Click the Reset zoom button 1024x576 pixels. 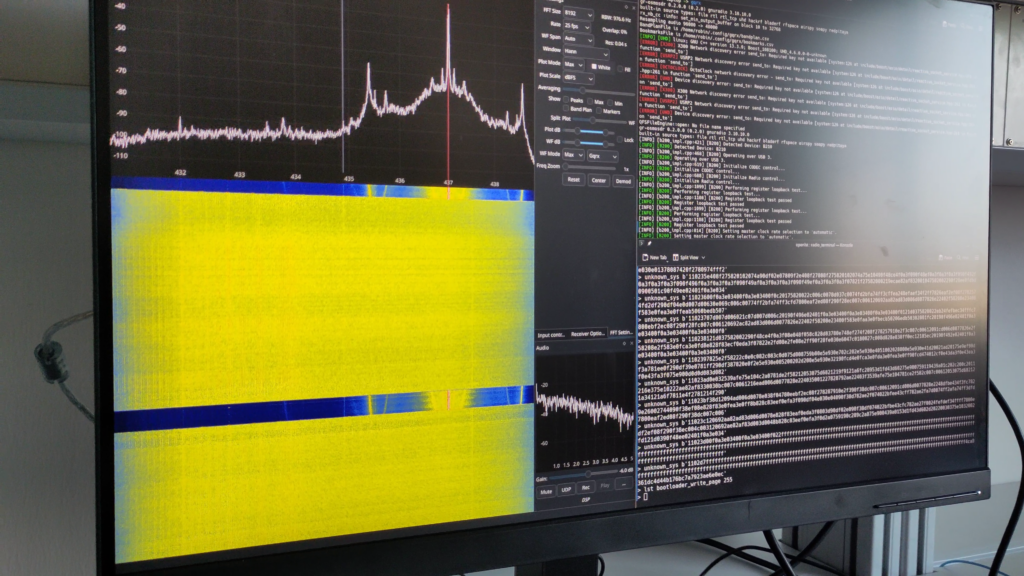tap(573, 180)
